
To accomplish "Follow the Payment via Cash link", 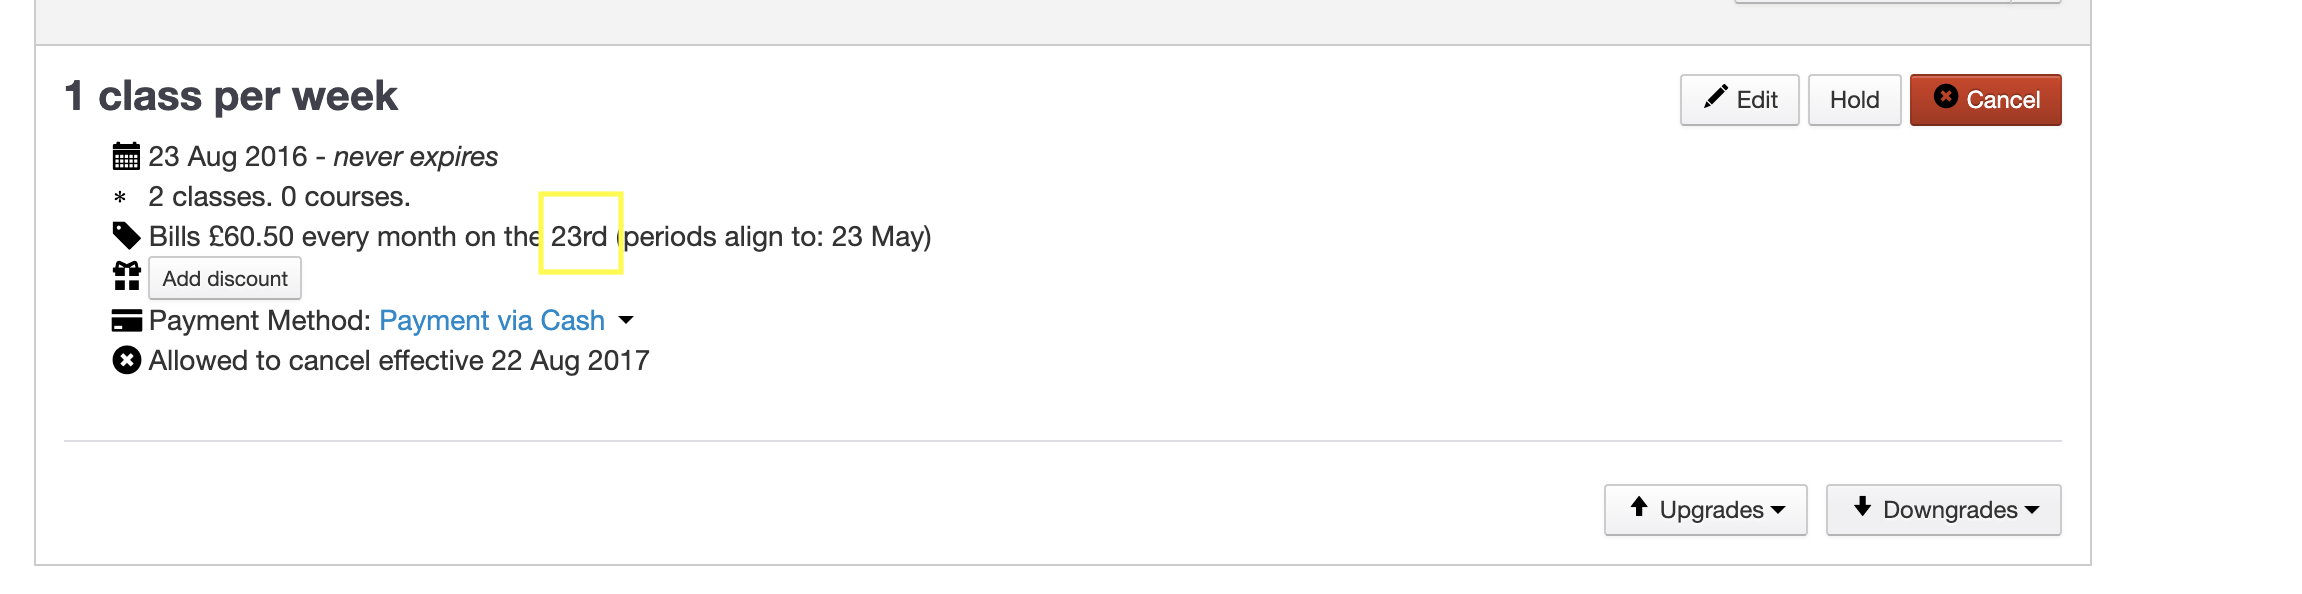I will [492, 320].
